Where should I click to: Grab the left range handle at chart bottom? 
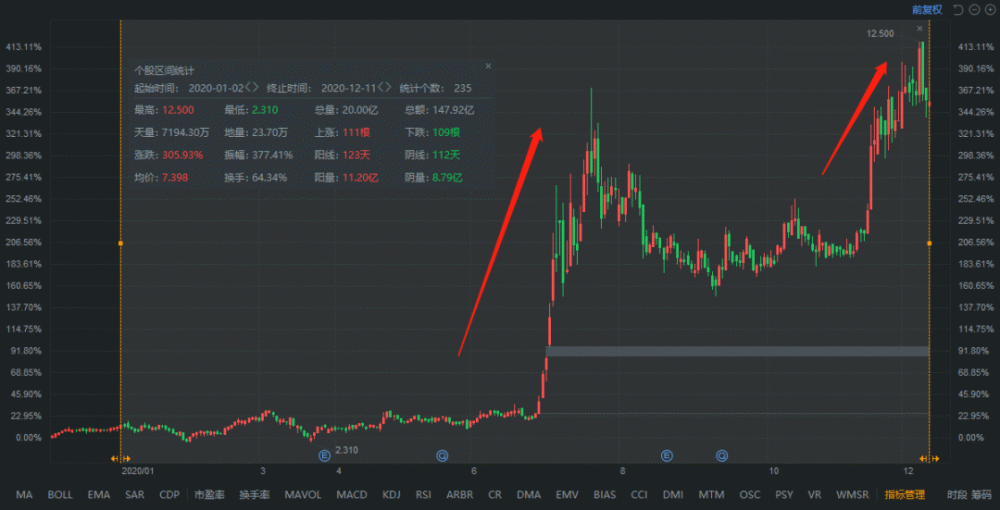pyautogui.click(x=120, y=458)
